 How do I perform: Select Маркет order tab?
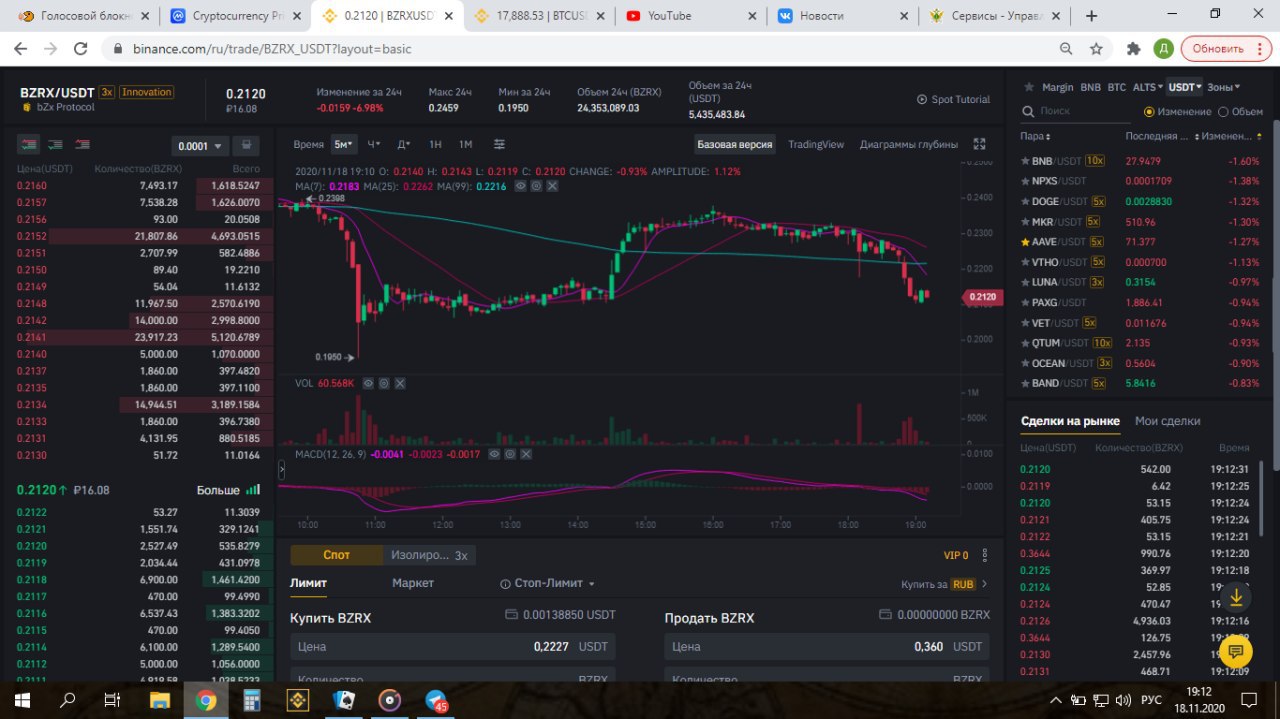pyautogui.click(x=413, y=583)
